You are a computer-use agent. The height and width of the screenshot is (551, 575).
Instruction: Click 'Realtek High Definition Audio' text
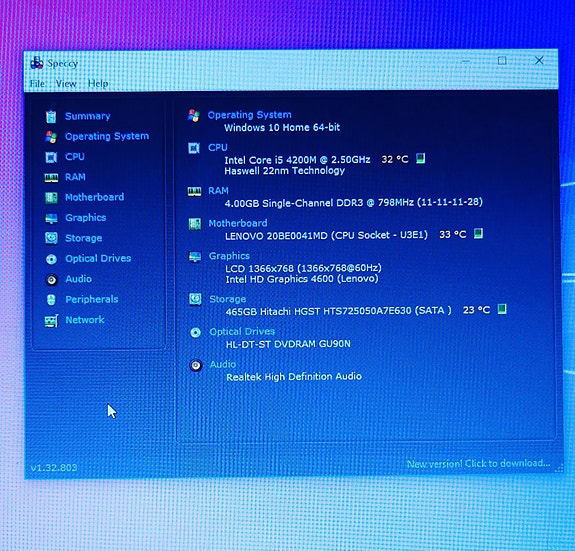294,377
